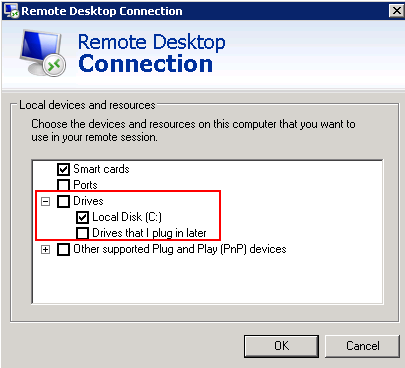Select Drives that I plug in later label
Image resolution: width=405 pixels, height=368 pixels.
coord(149,233)
